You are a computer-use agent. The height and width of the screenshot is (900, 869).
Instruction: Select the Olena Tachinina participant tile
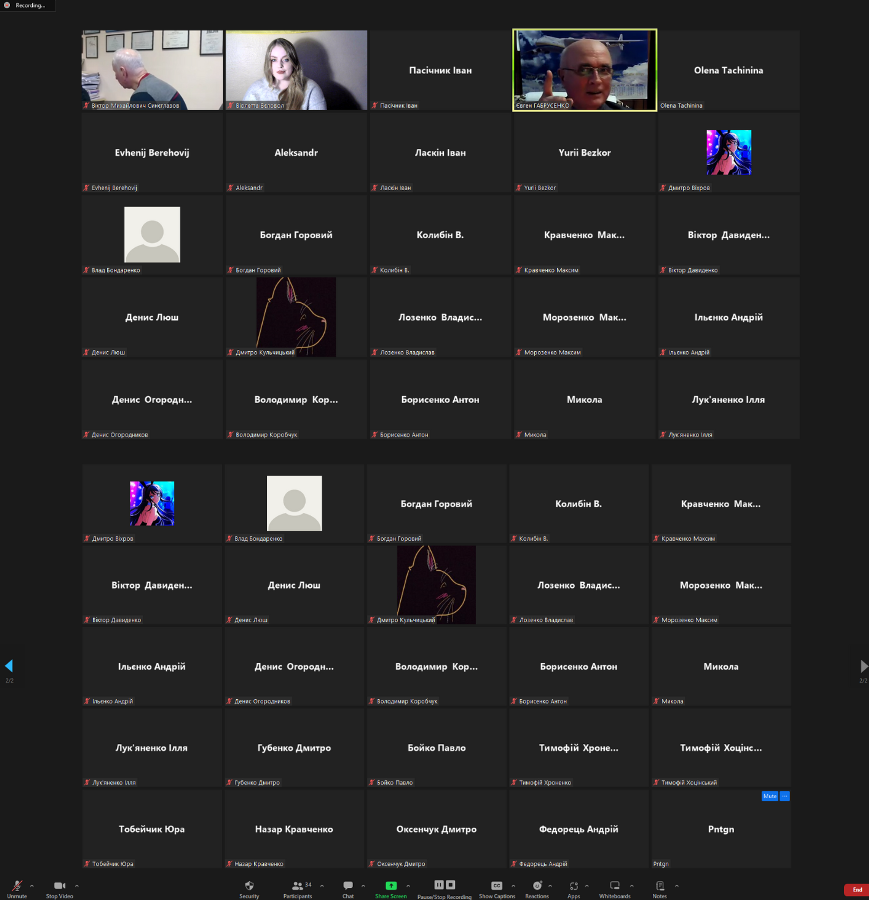tap(728, 70)
